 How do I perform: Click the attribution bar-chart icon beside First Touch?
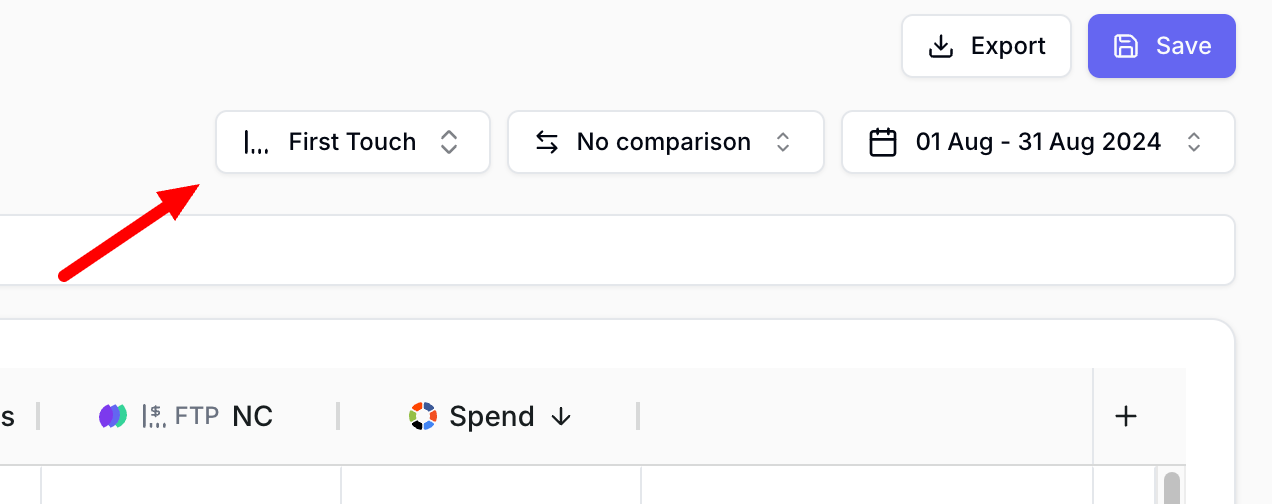pos(256,142)
